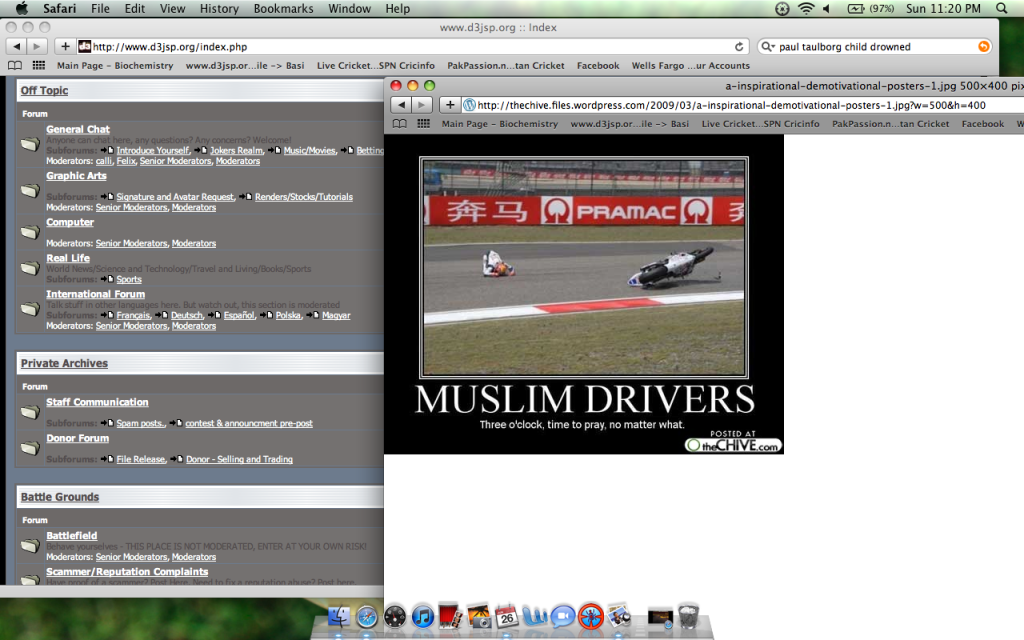This screenshot has width=1024, height=640.
Task: Click the reload button in the address bar
Action: 739,47
